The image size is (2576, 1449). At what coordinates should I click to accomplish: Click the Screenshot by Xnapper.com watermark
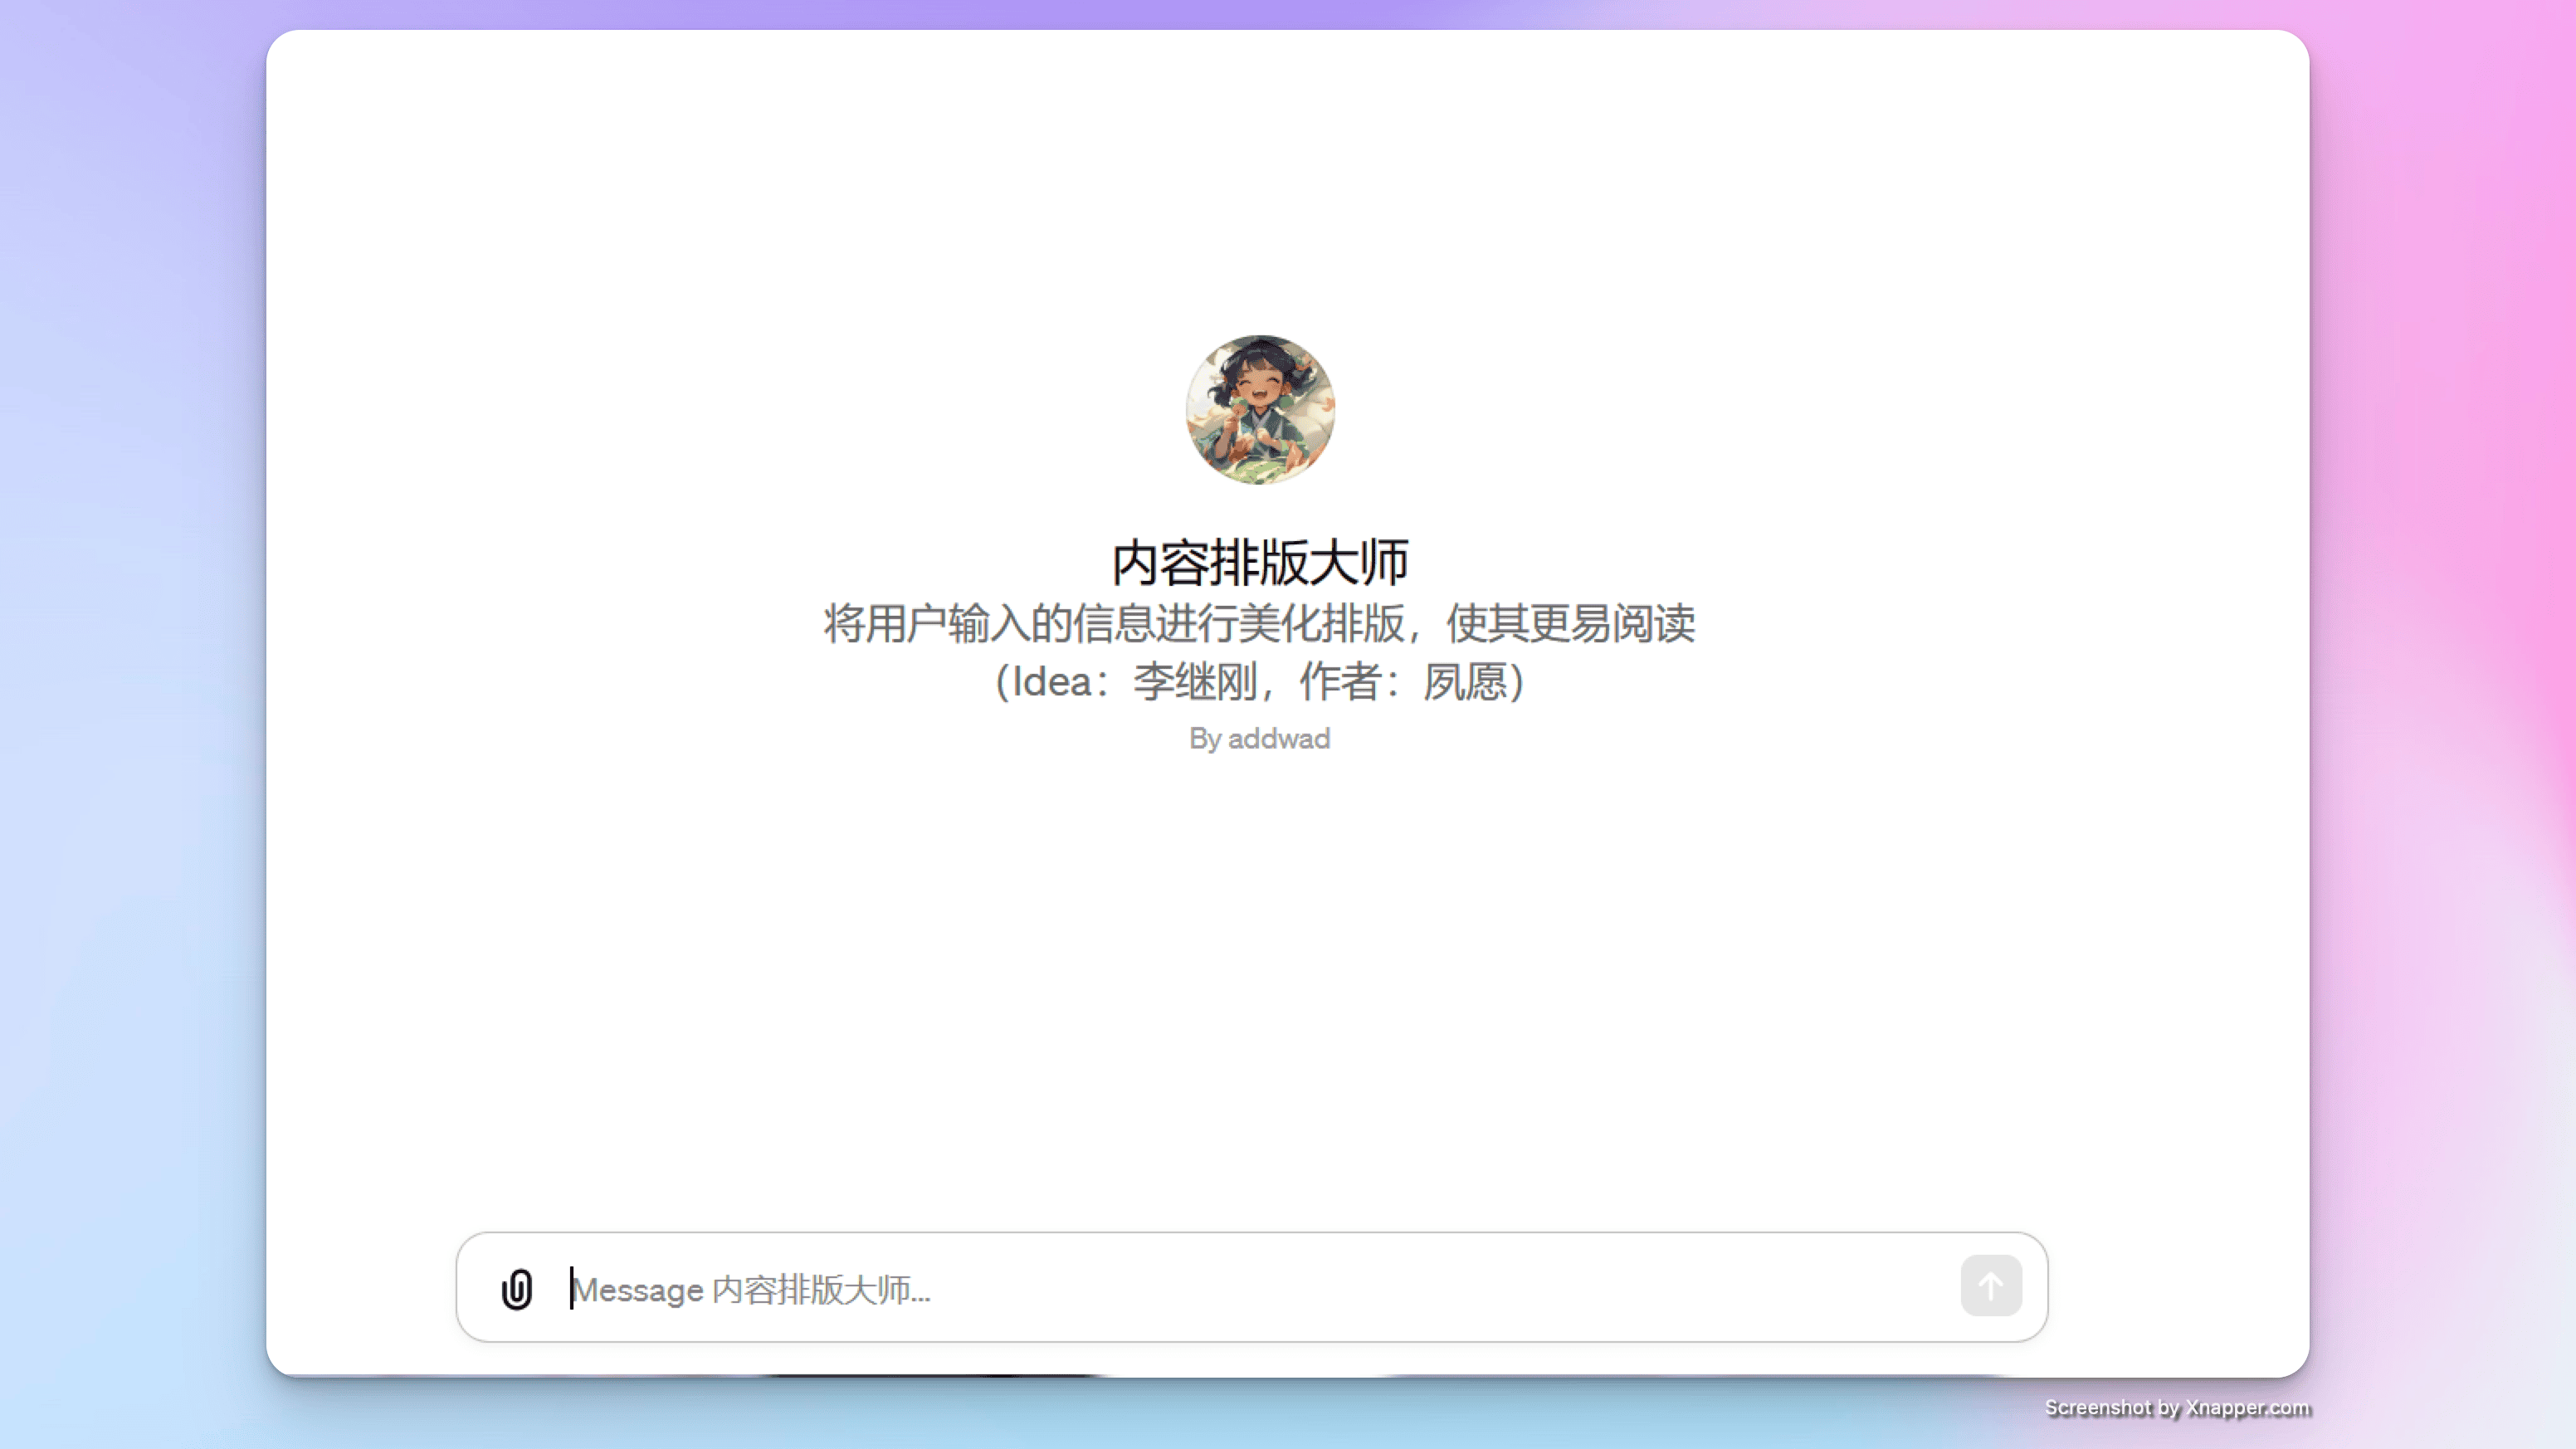coord(2176,1407)
